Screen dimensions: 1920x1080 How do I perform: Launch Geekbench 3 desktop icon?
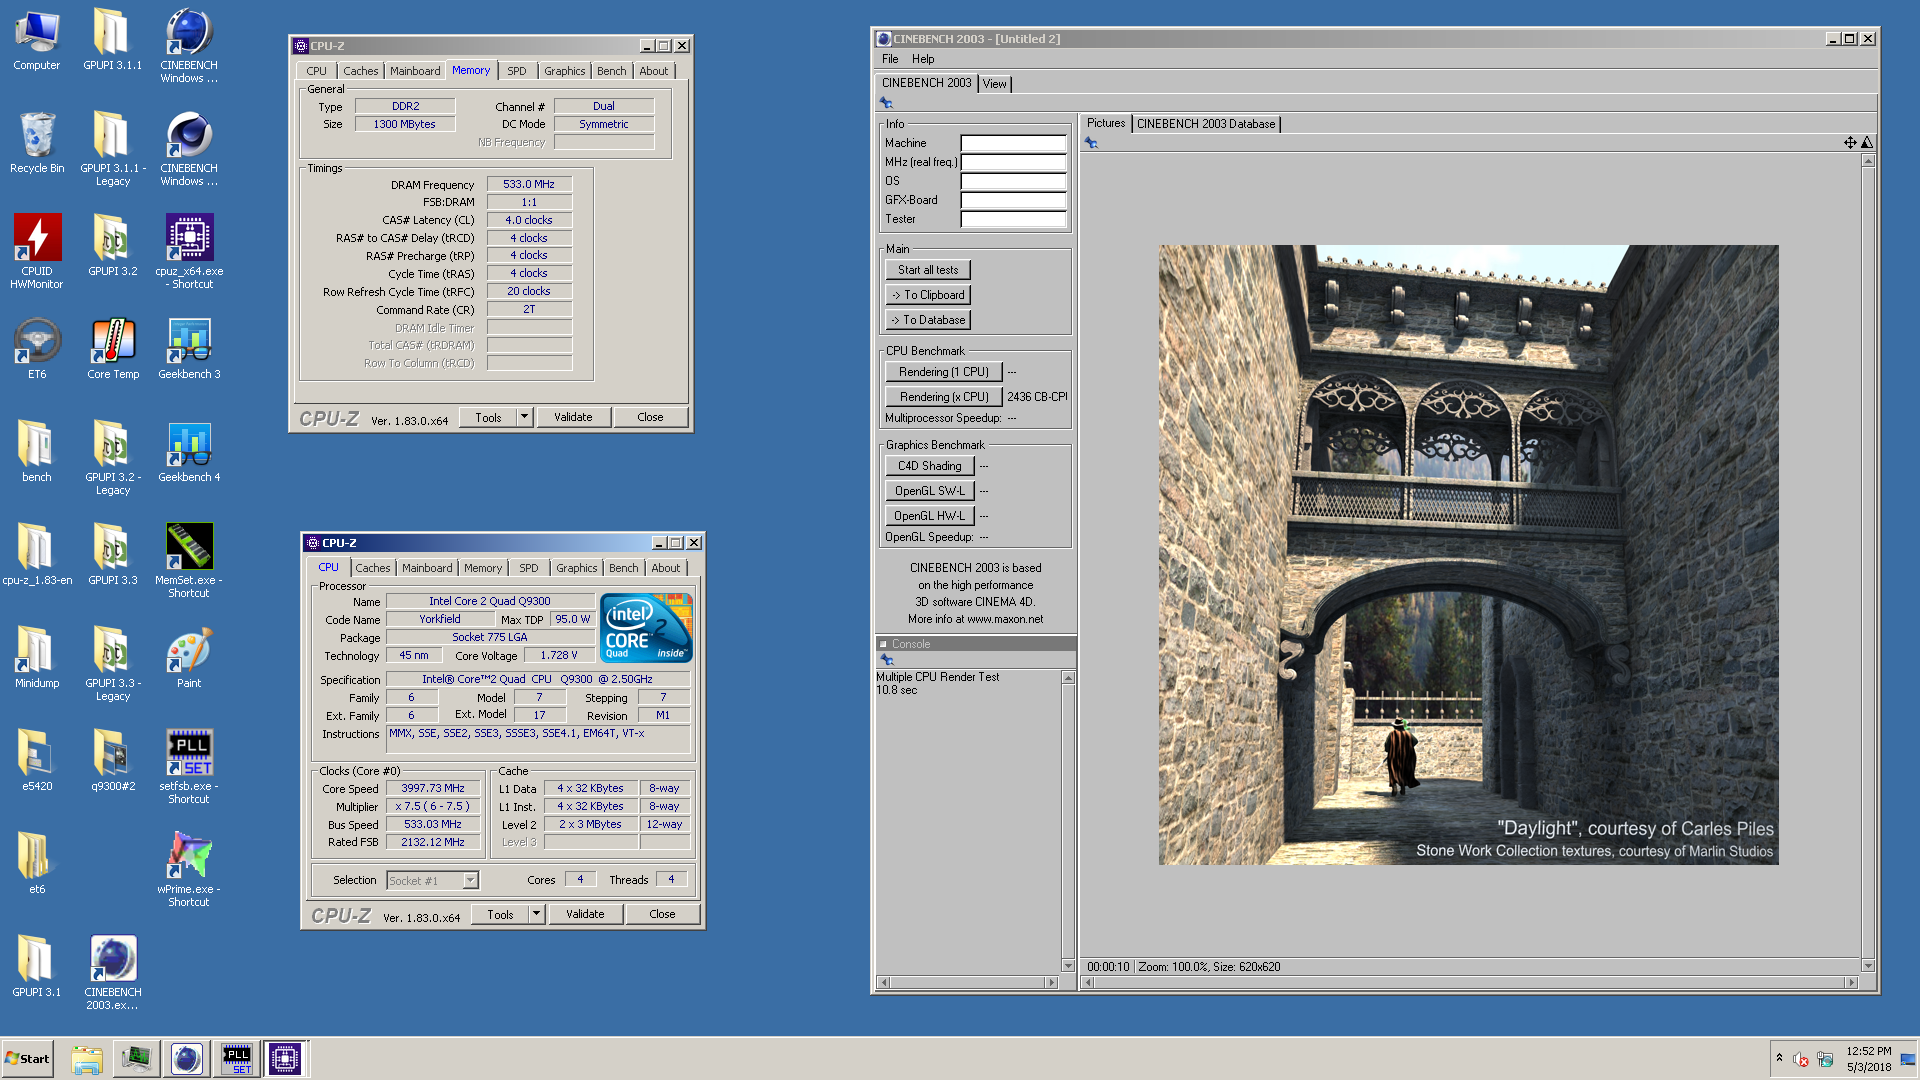point(189,349)
